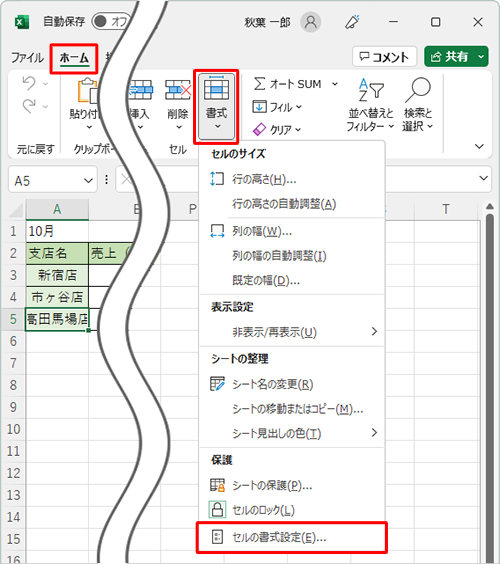The height and width of the screenshot is (564, 500).
Task: Select row 5 header
Action: 13,319
